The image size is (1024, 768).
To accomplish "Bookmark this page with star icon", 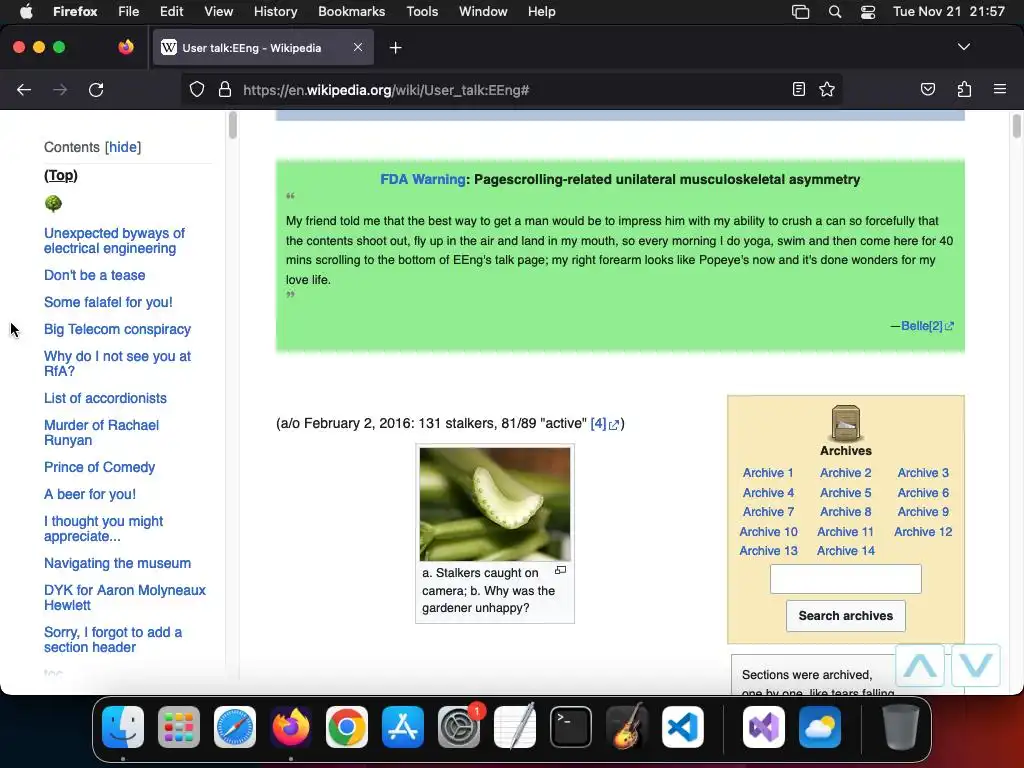I will tap(827, 89).
